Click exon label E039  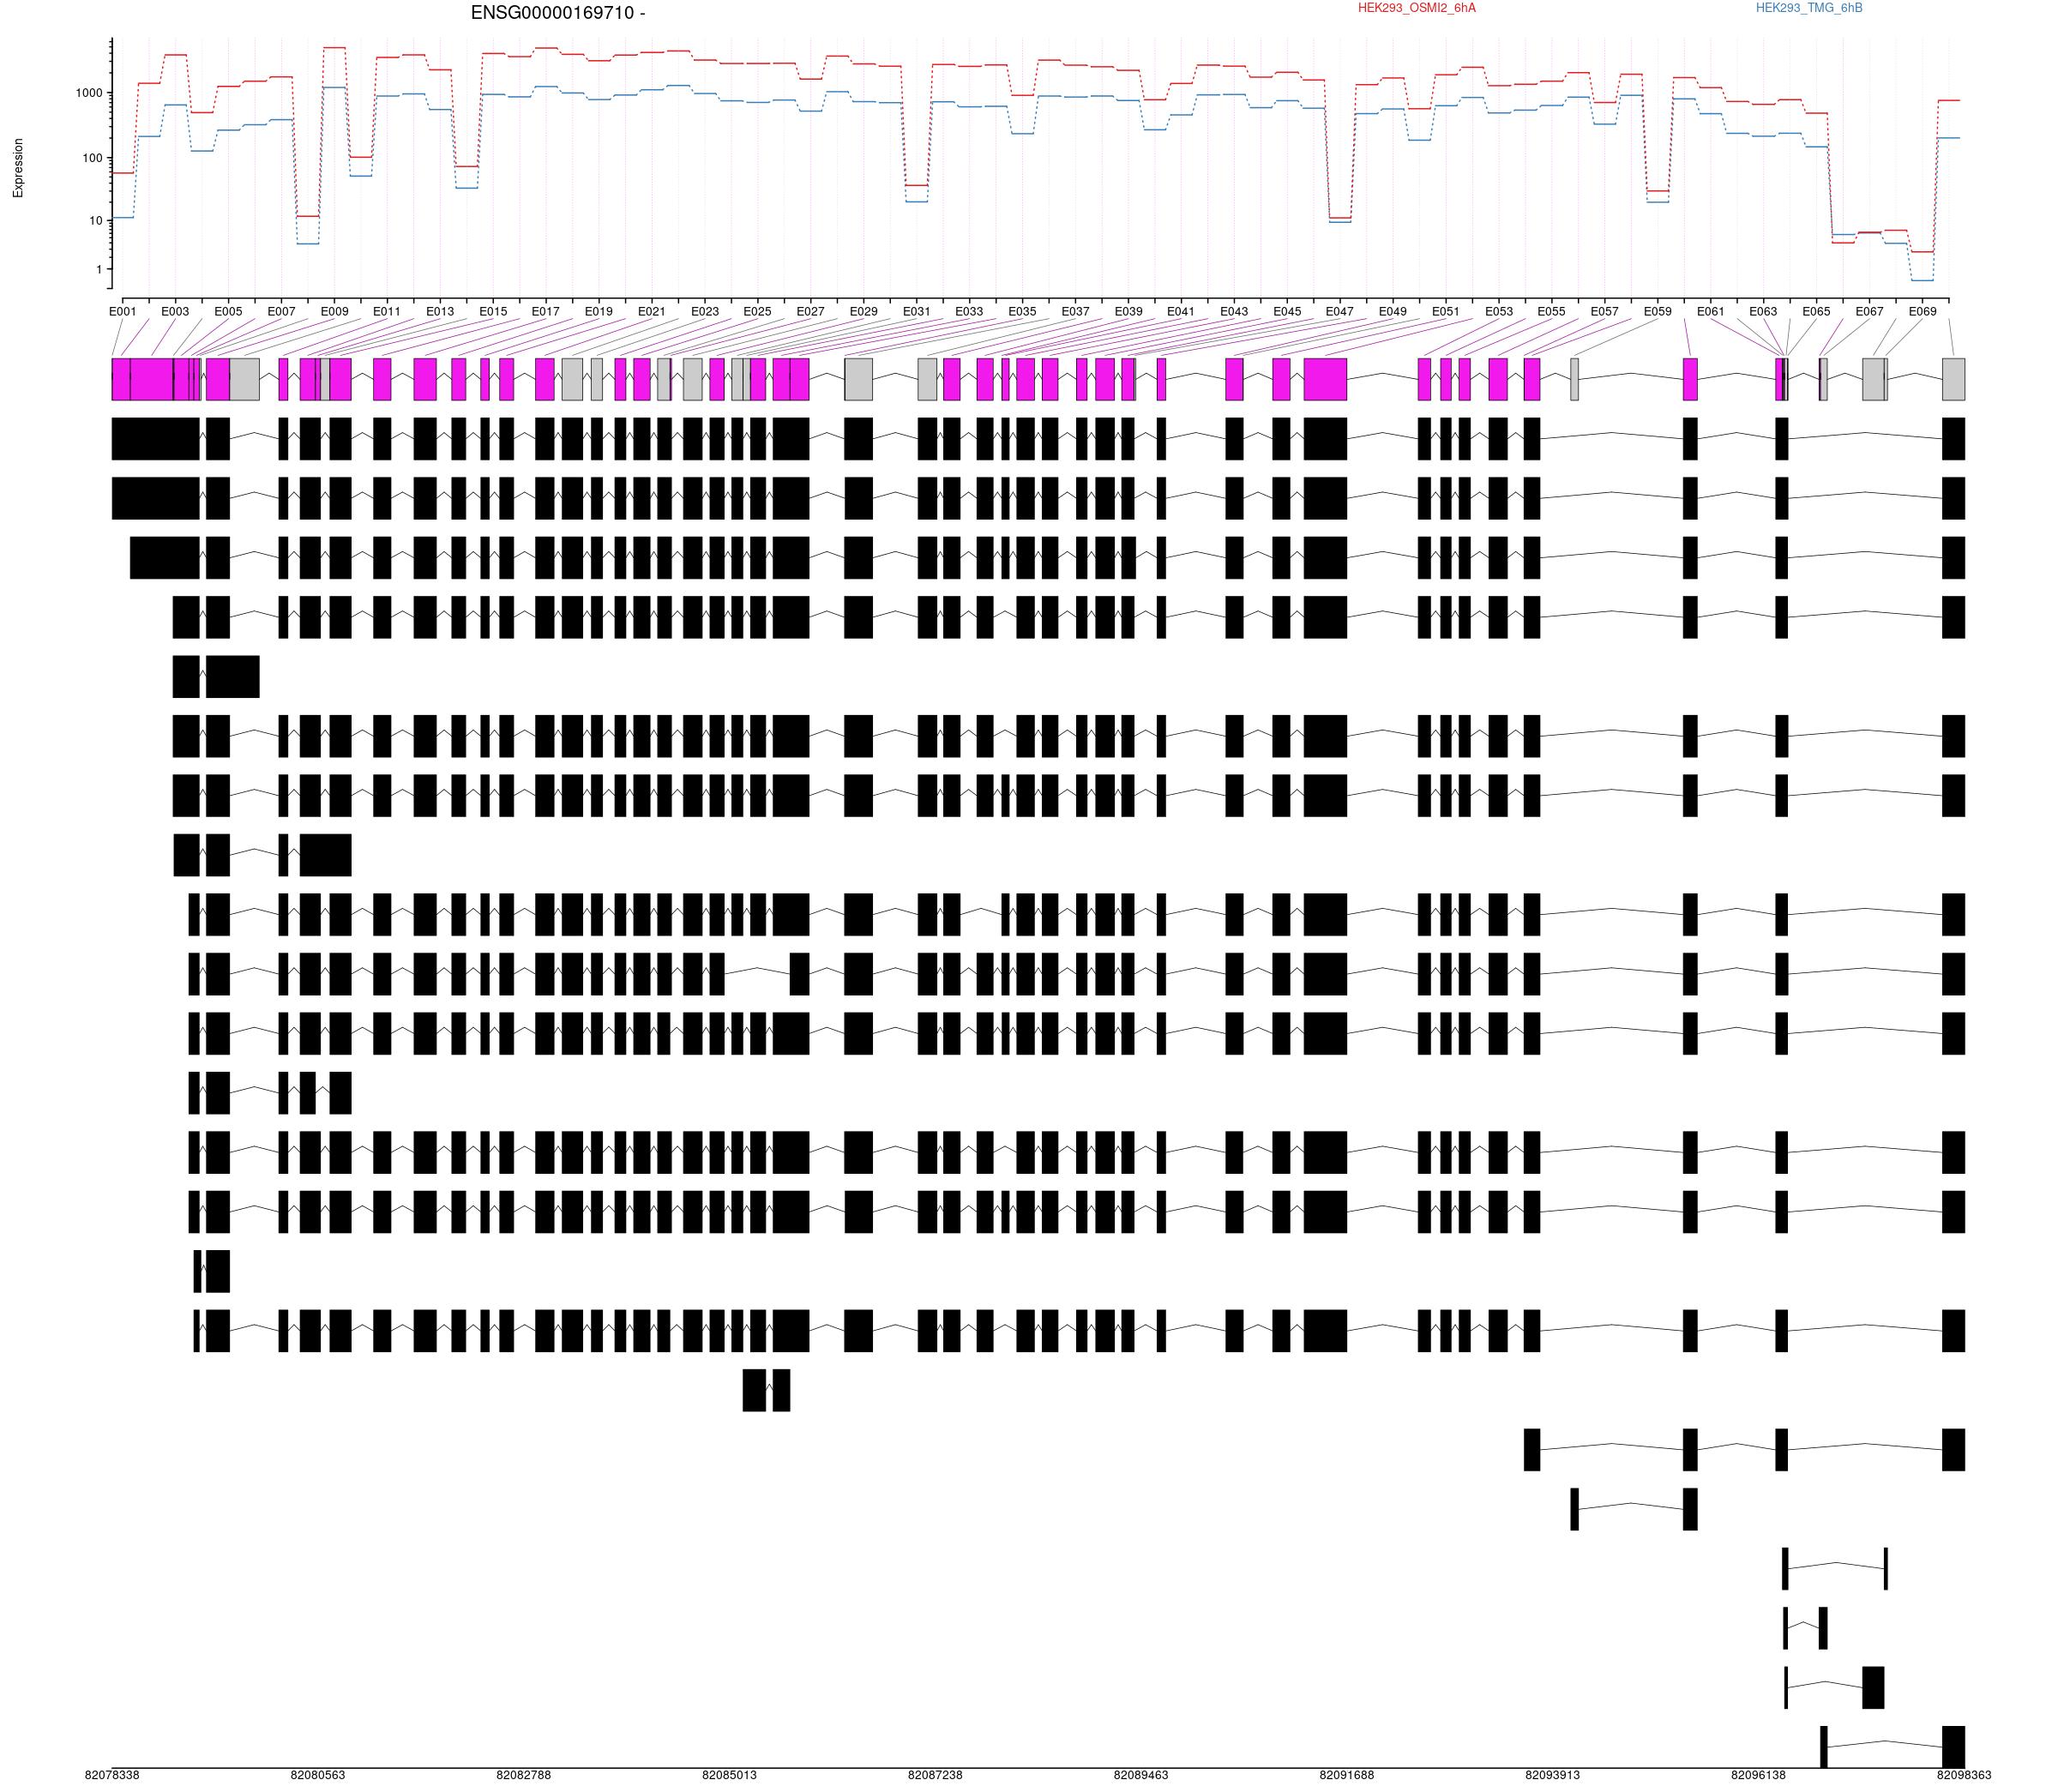(1128, 312)
